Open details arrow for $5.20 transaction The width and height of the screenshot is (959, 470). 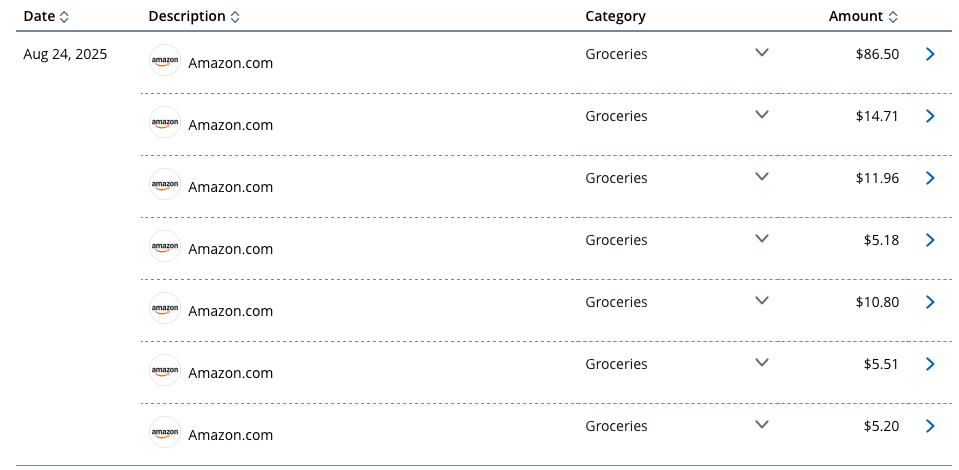(930, 426)
